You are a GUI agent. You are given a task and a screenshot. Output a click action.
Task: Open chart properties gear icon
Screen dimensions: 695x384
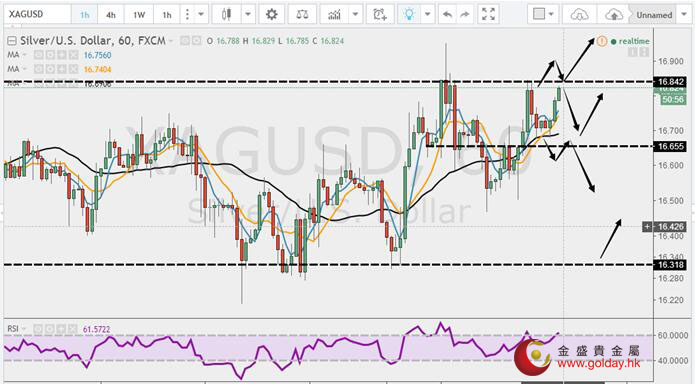pos(271,15)
